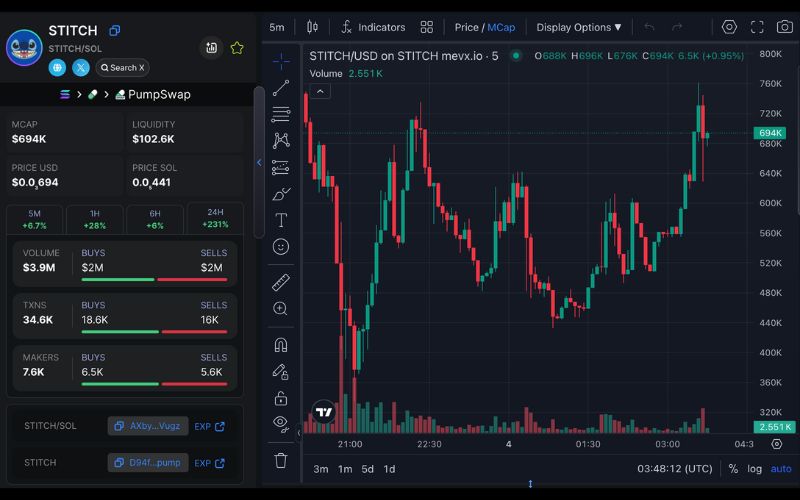This screenshot has width=800, height=500.
Task: Select the 1d date range
Action: (389, 469)
